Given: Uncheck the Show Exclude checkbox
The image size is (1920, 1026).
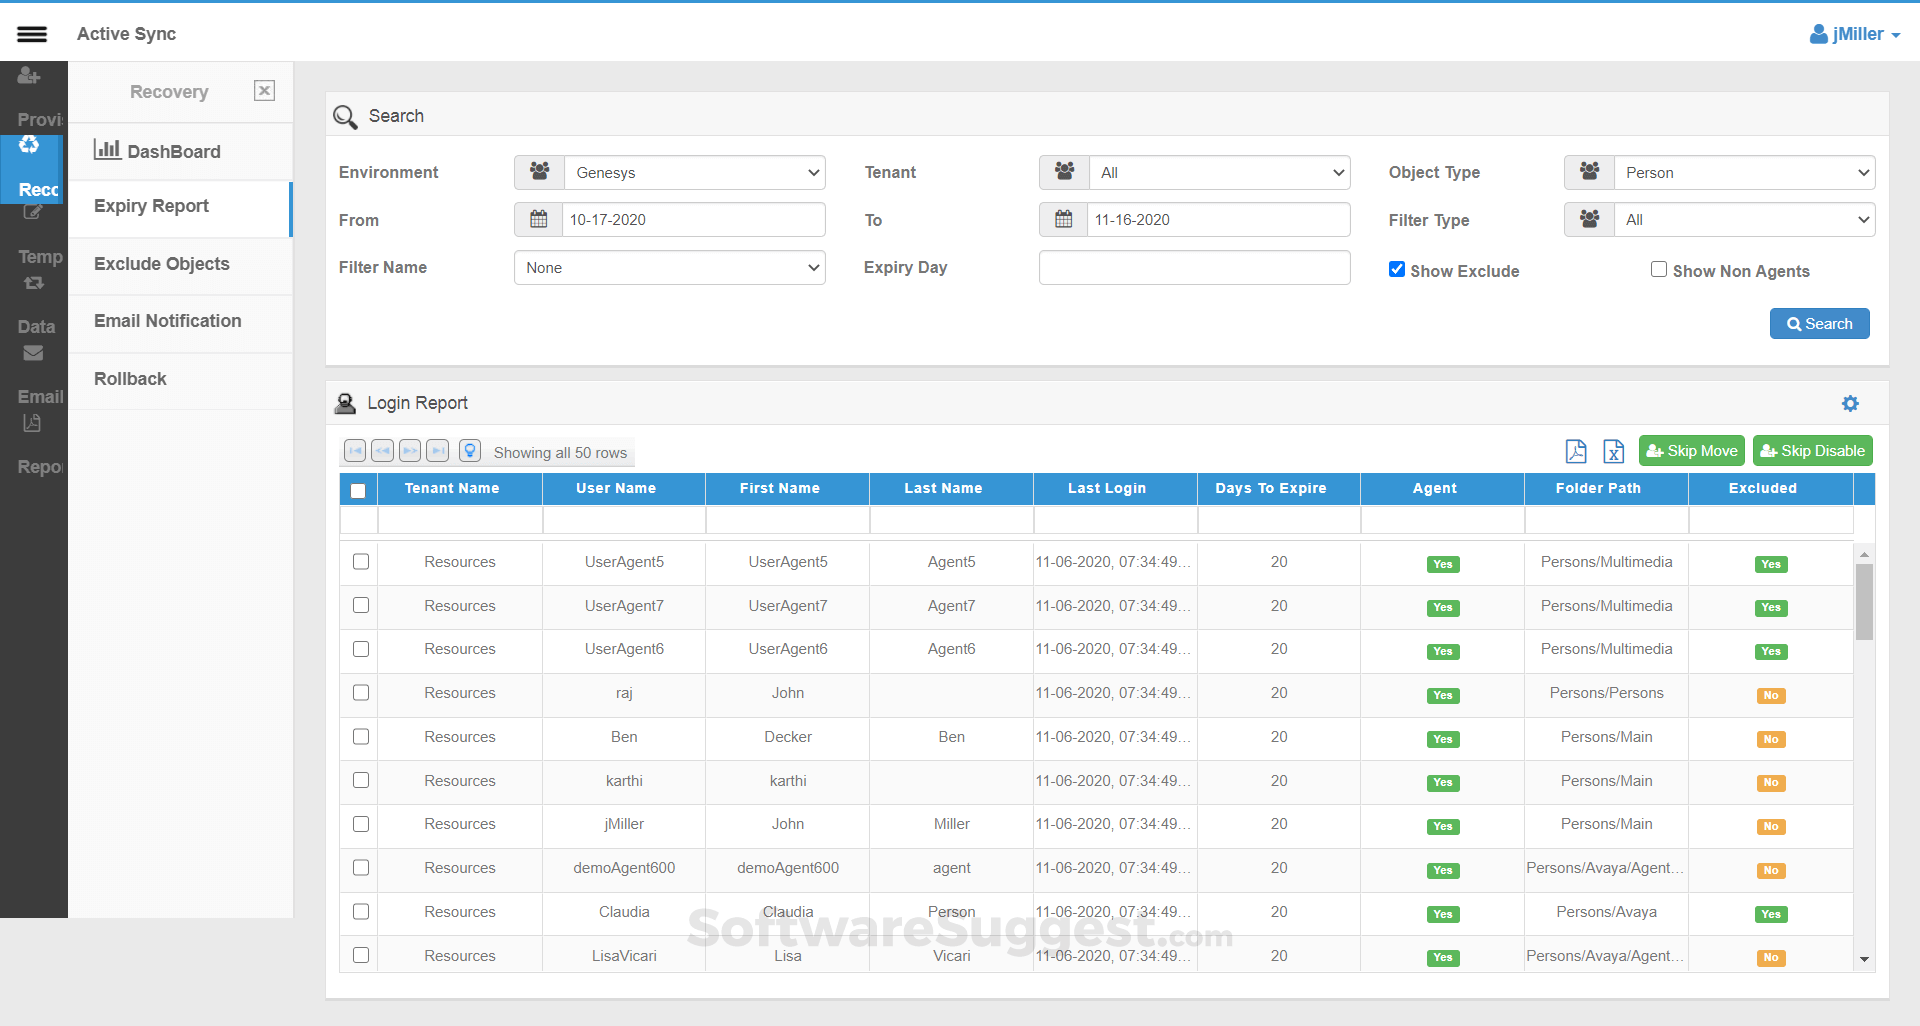Looking at the screenshot, I should pyautogui.click(x=1397, y=269).
